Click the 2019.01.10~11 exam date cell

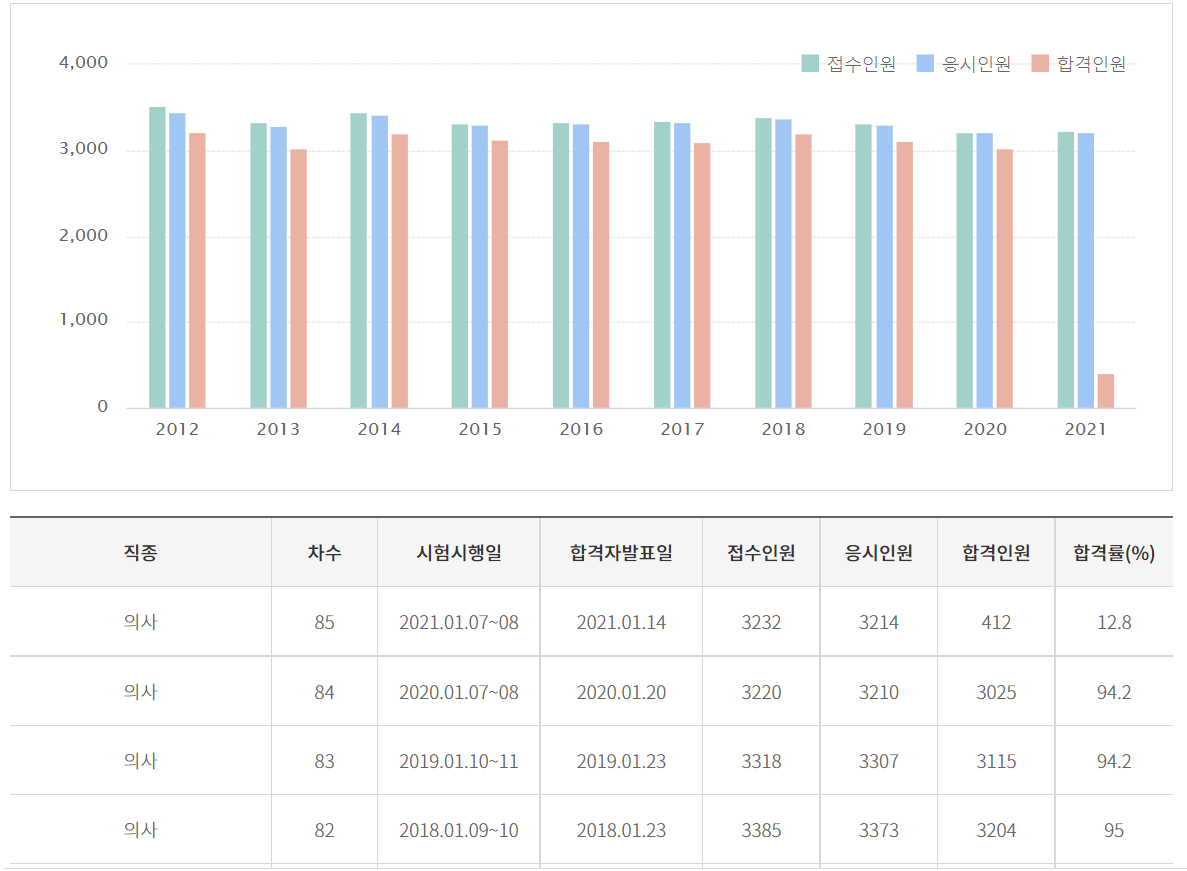pos(459,761)
